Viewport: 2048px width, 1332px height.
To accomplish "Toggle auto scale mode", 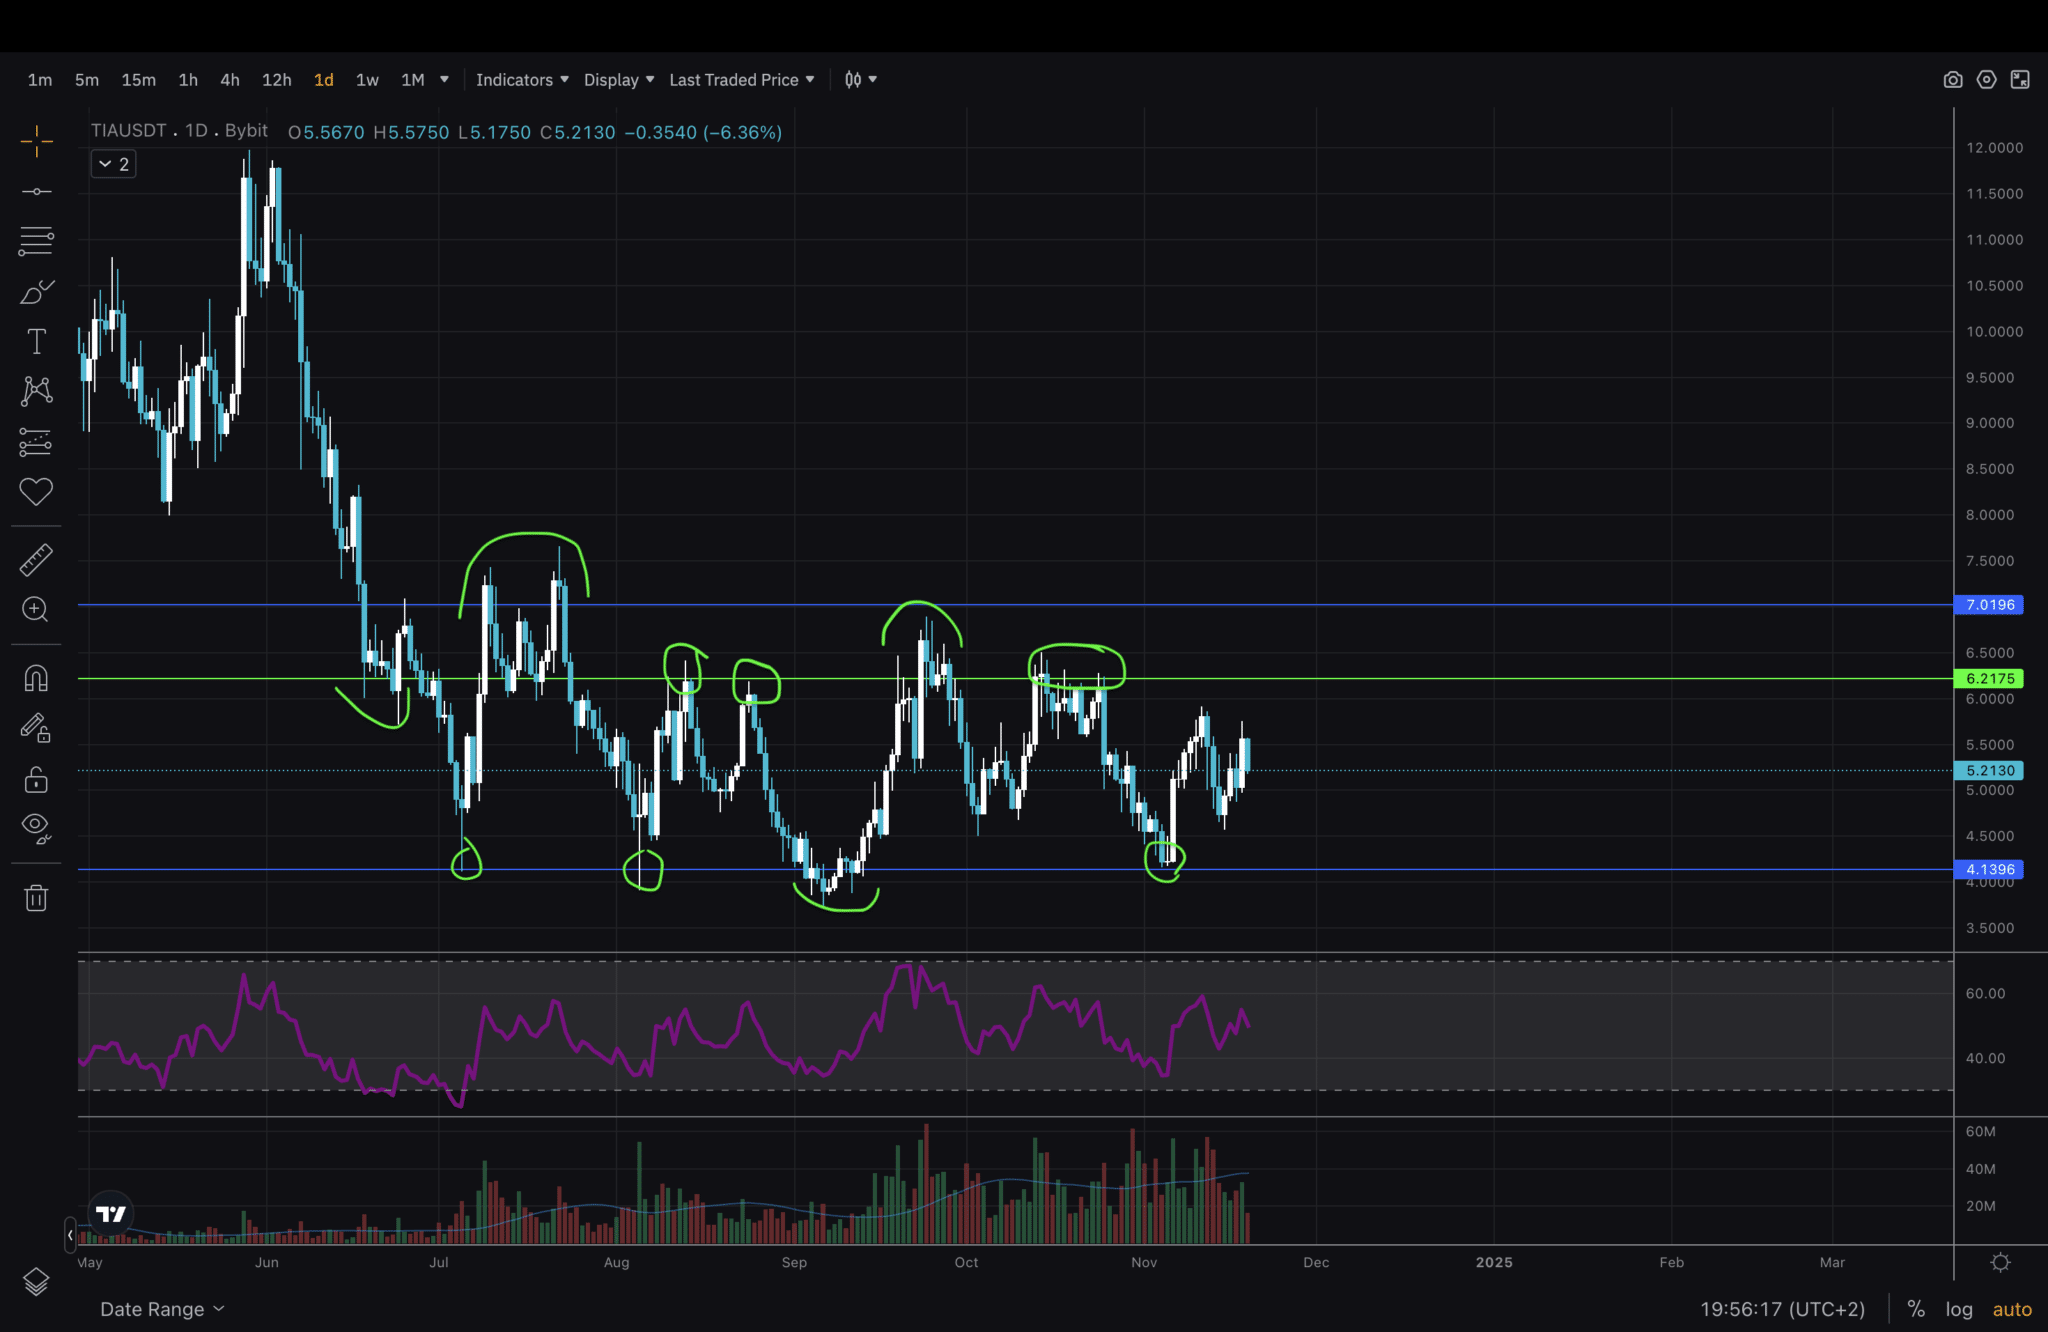I will 2012,1309.
